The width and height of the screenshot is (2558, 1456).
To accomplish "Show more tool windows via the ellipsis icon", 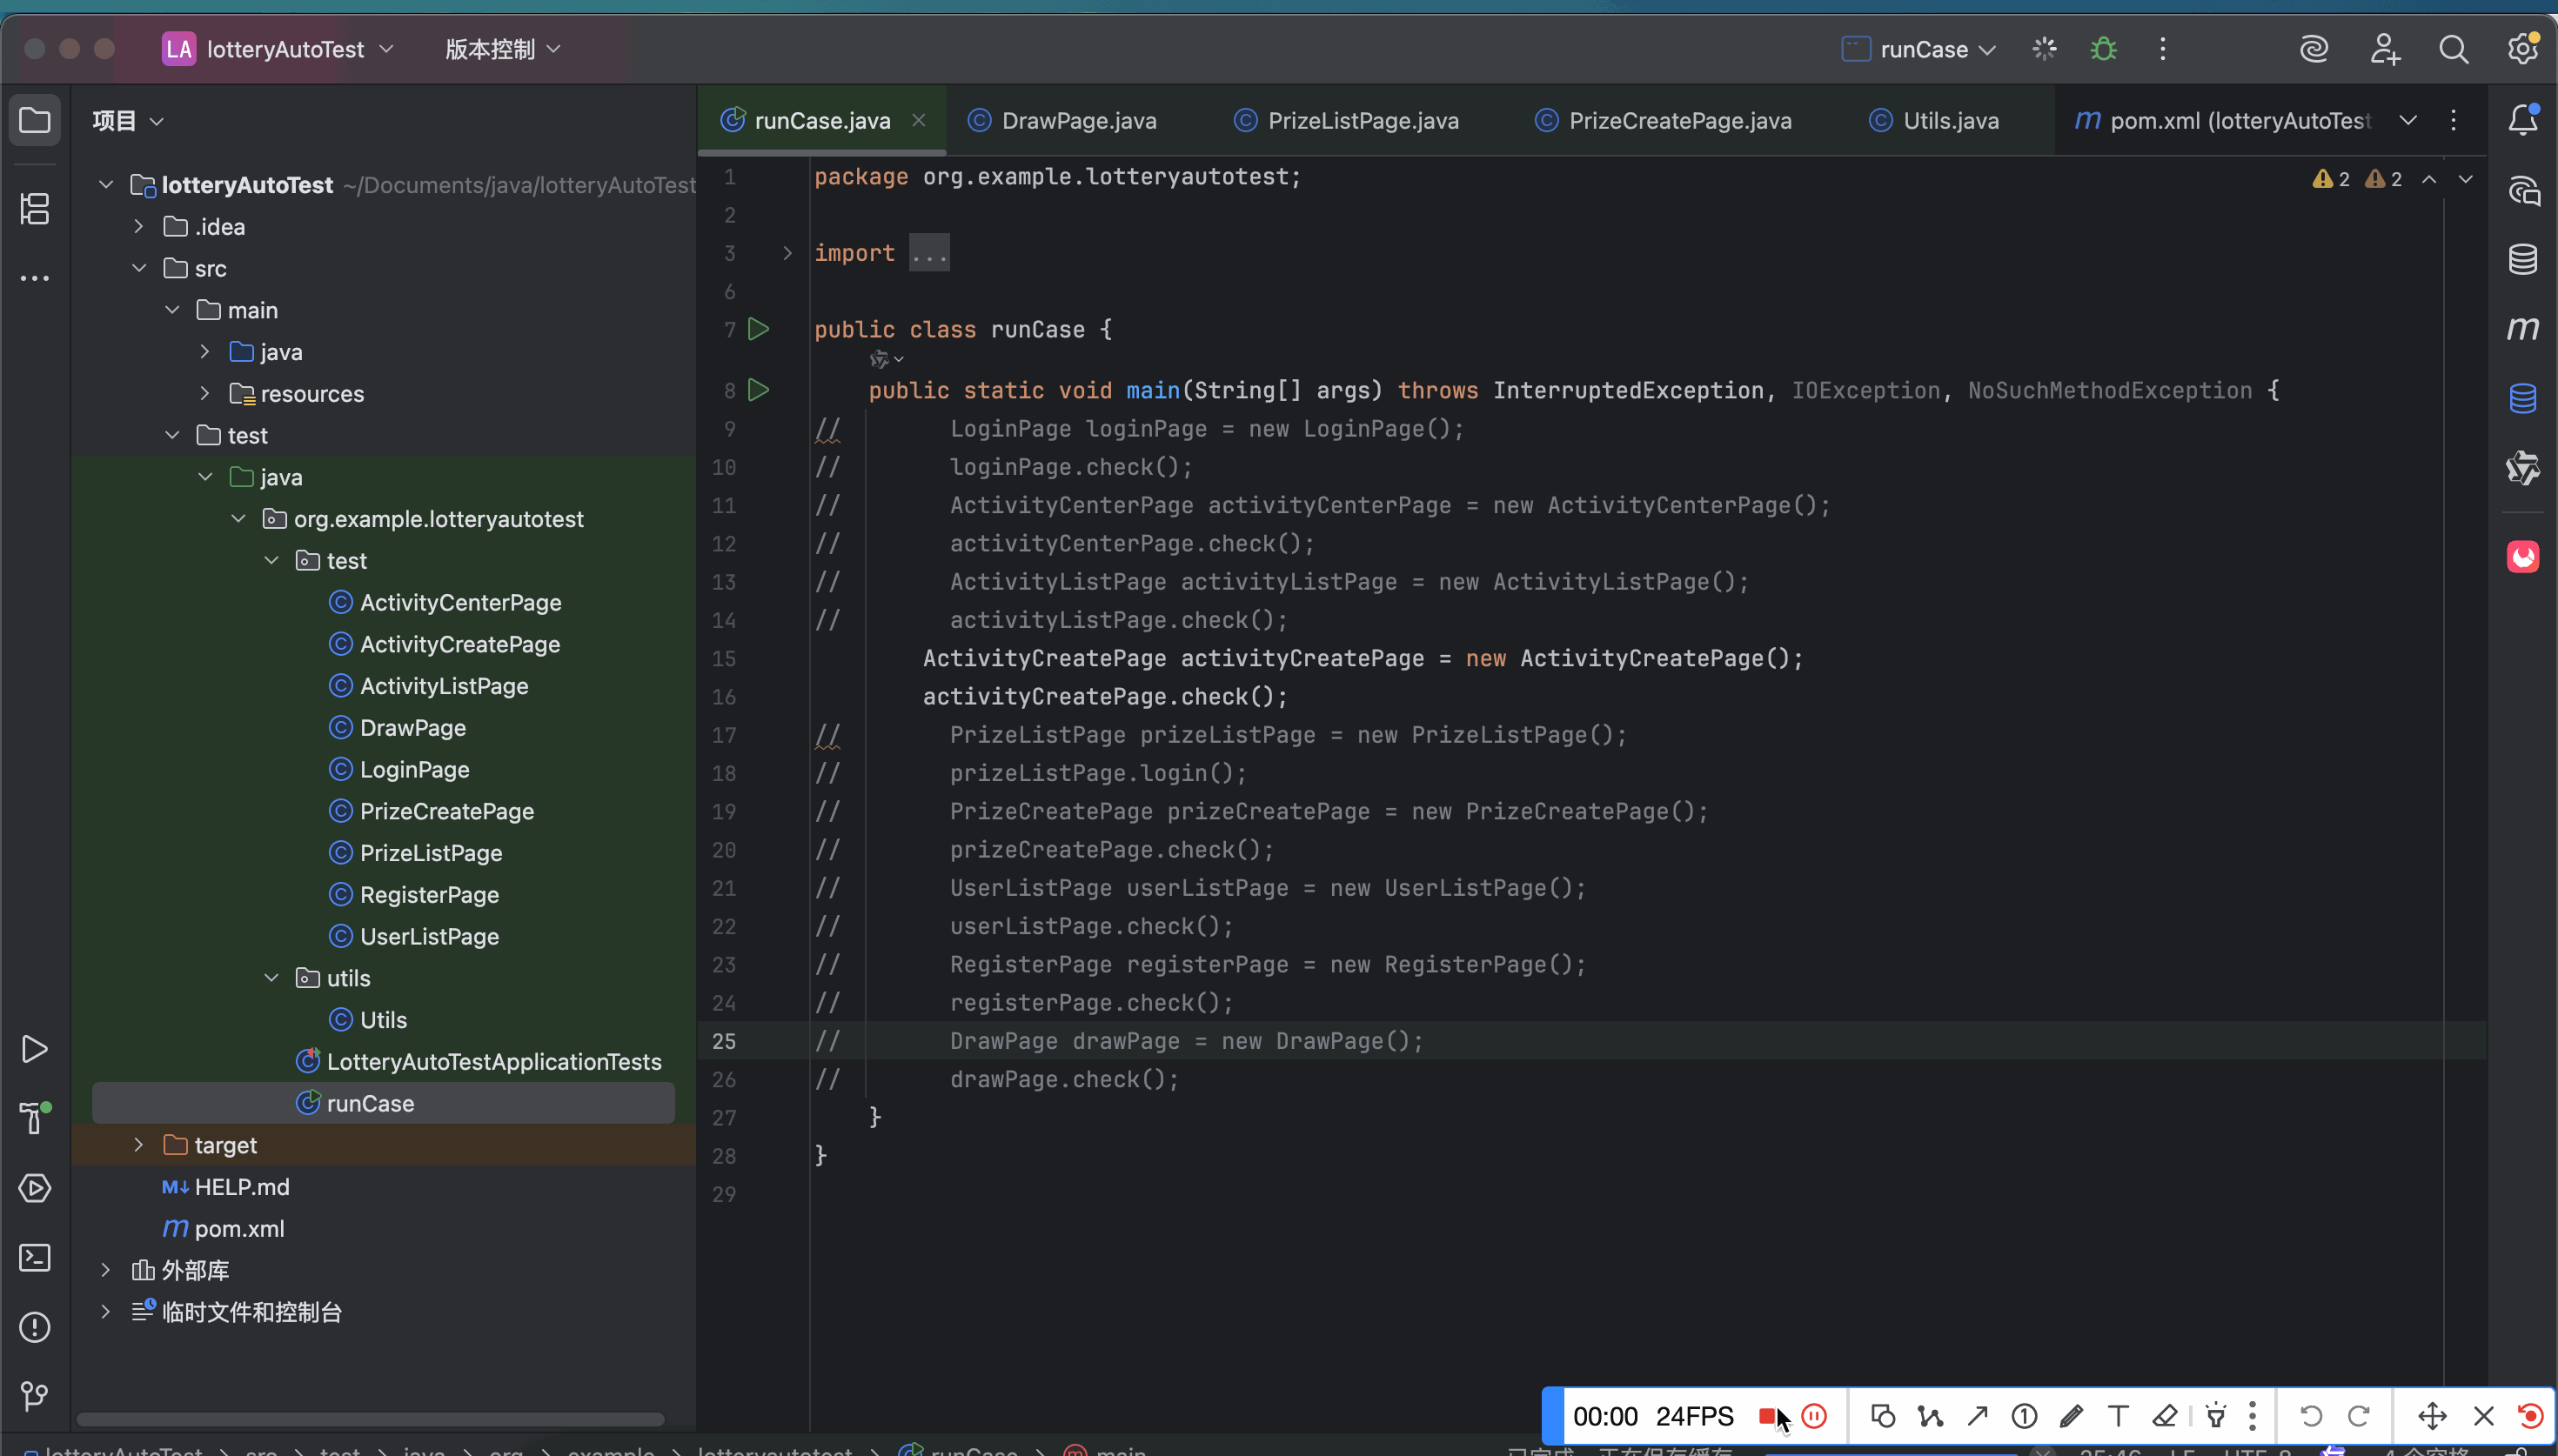I will click(35, 279).
